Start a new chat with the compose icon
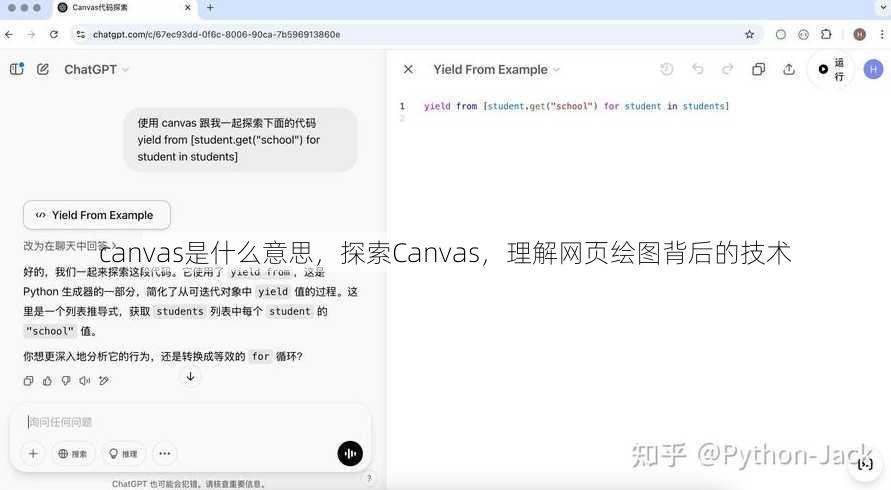891x490 pixels. pyautogui.click(x=43, y=69)
